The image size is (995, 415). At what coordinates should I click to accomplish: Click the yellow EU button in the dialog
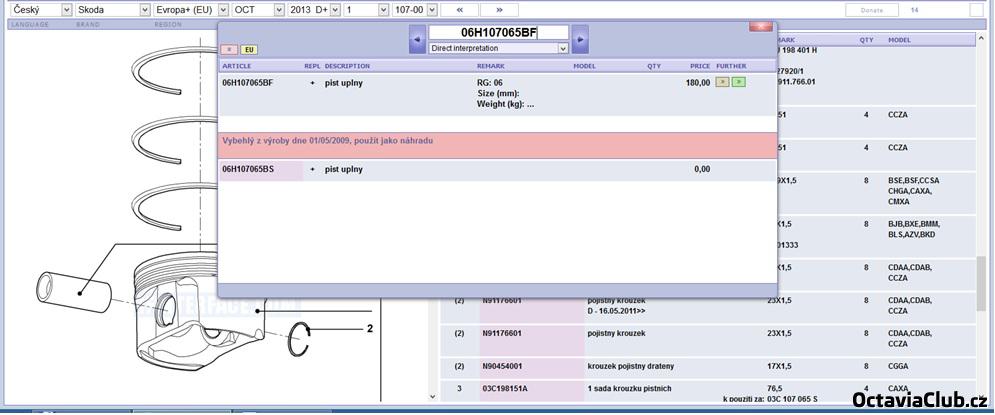tap(249, 49)
